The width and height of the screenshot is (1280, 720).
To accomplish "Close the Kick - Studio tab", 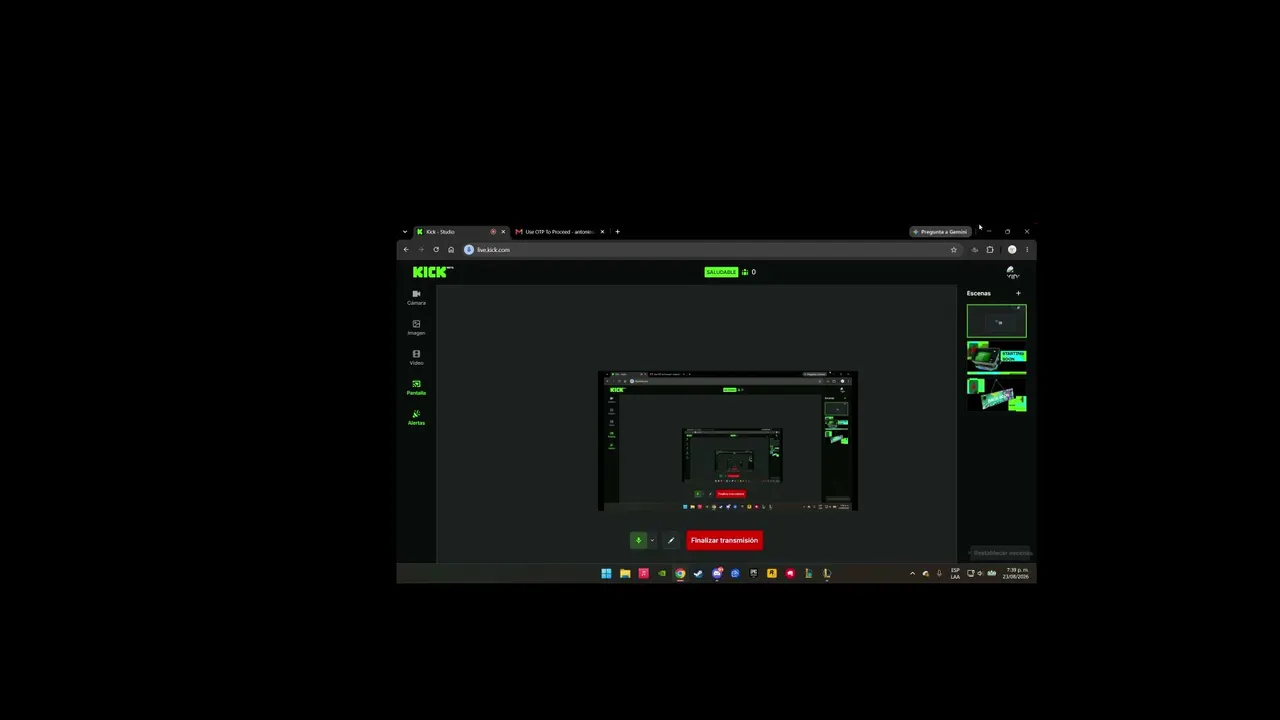I will pyautogui.click(x=503, y=232).
